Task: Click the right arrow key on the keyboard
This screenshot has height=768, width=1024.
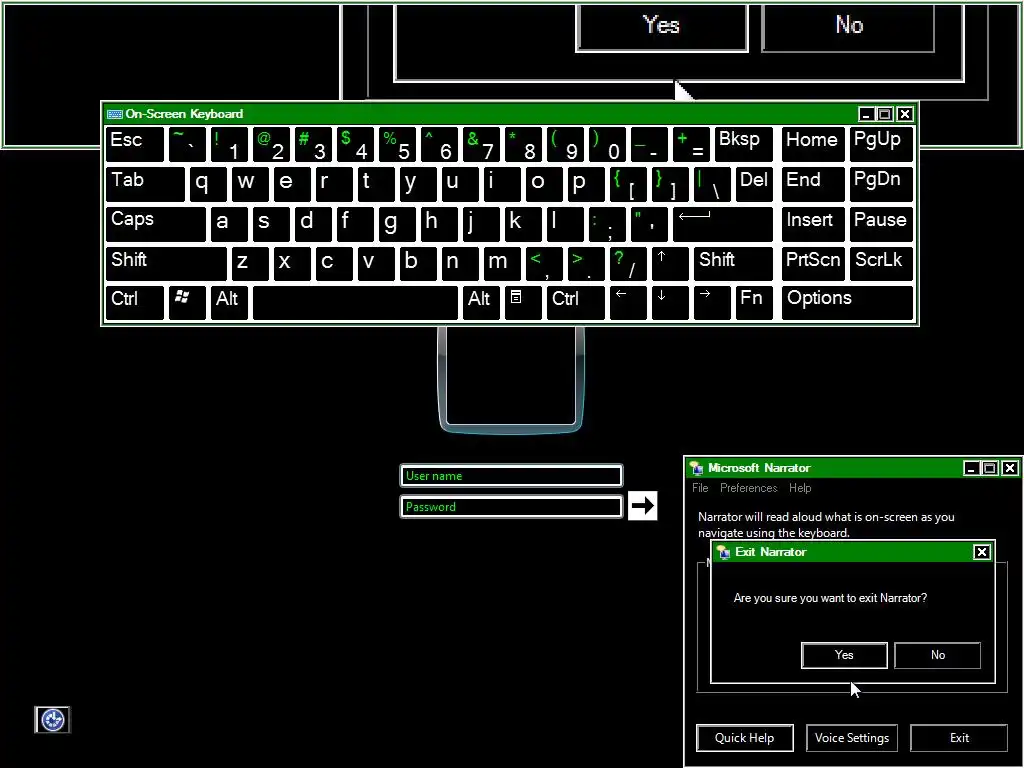Action: tap(712, 303)
